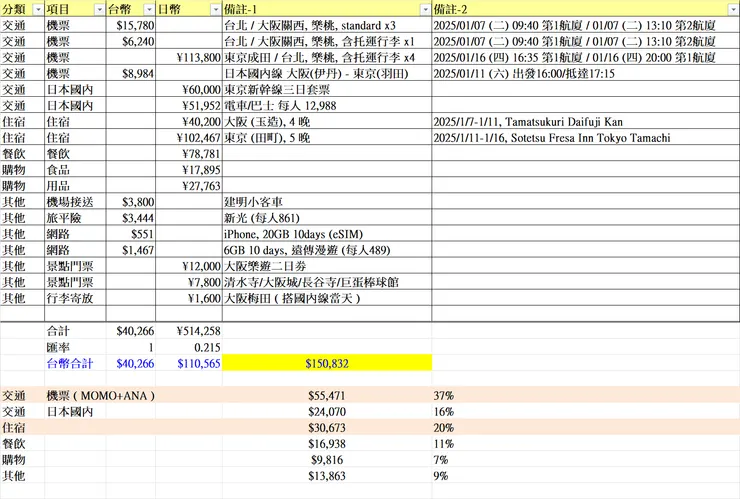
Task: Select the 東京新幹線三日套票 cell
Action: pos(327,90)
